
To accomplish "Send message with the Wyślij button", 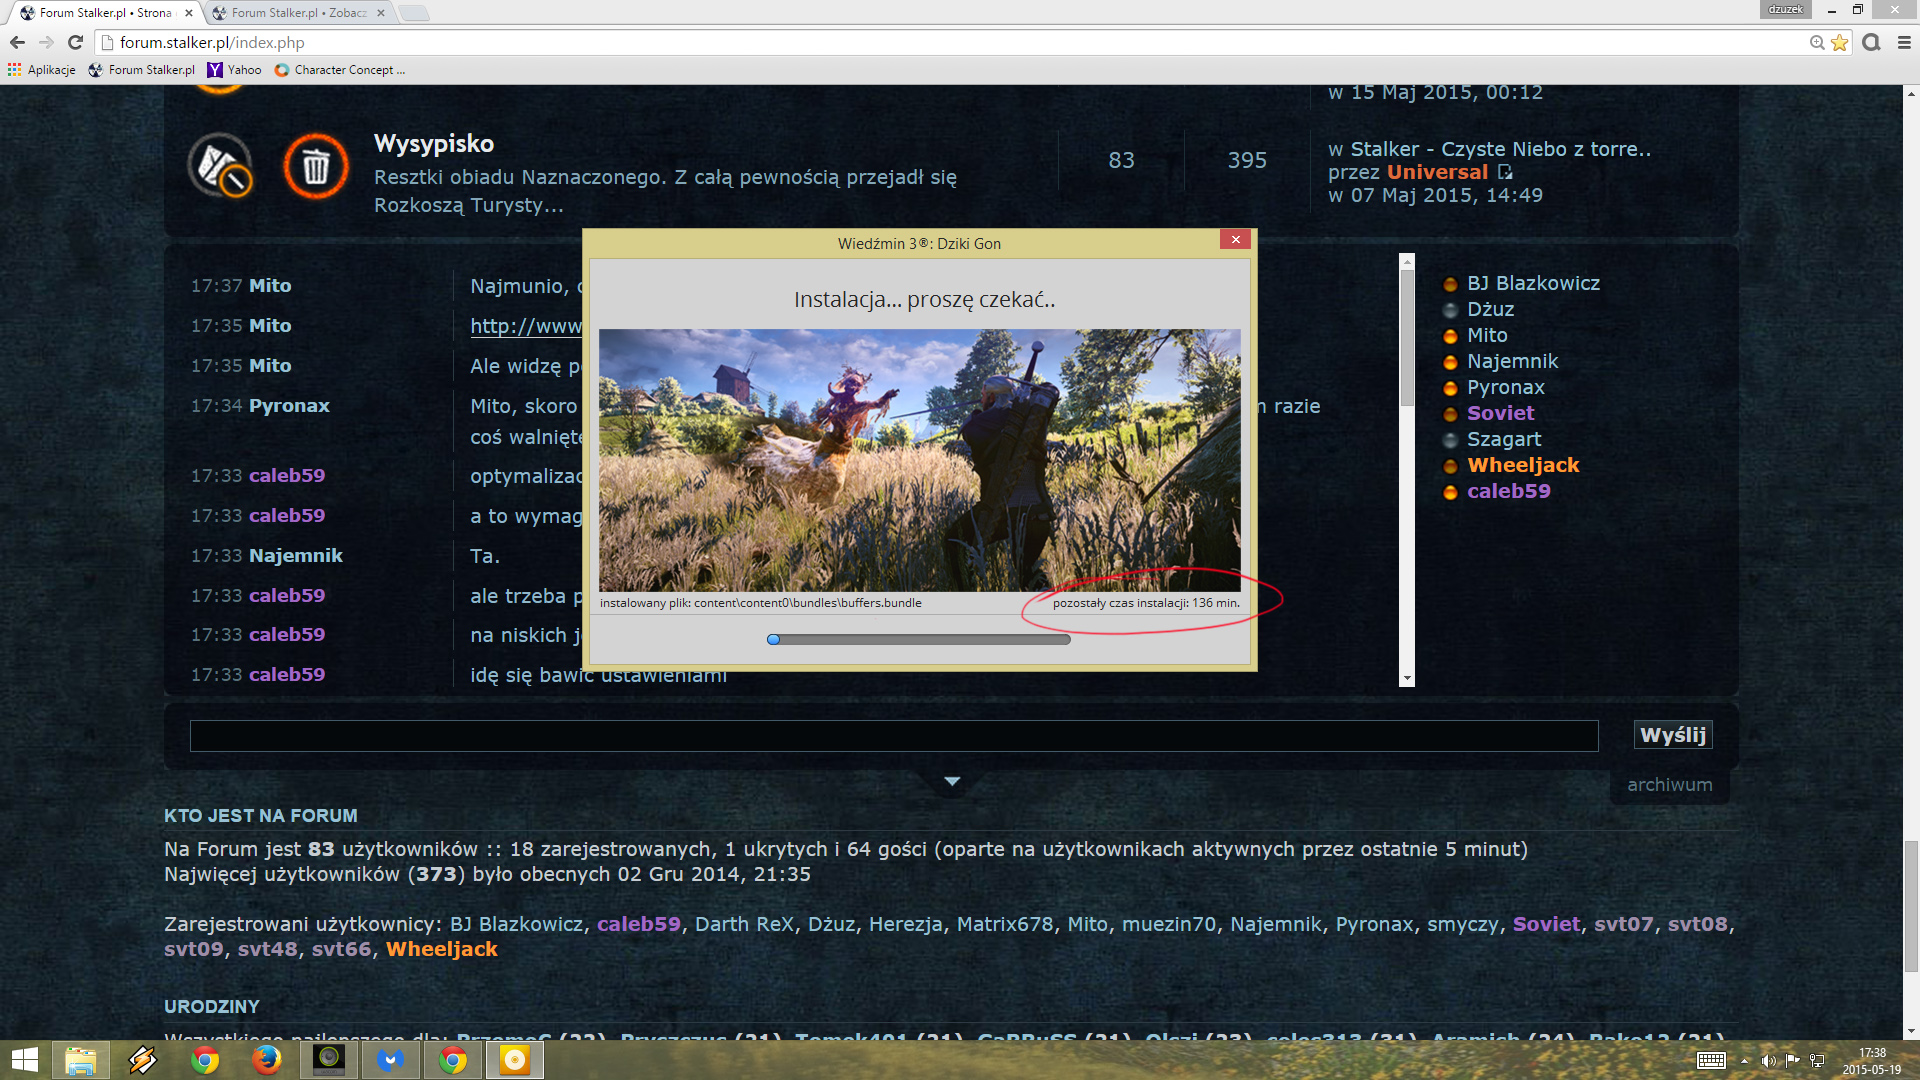I will (x=1673, y=735).
